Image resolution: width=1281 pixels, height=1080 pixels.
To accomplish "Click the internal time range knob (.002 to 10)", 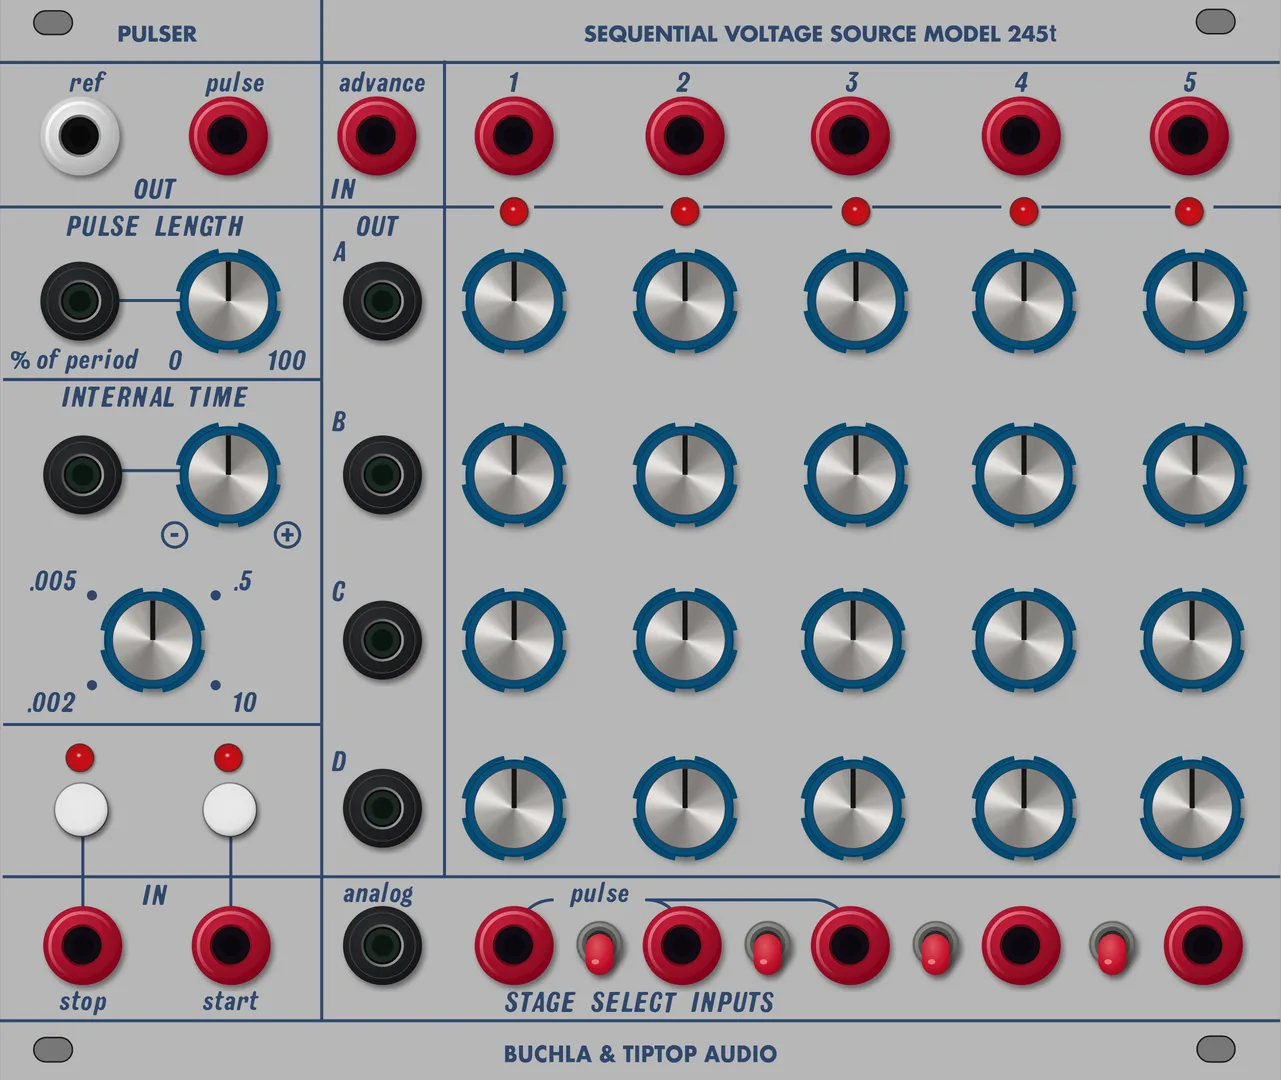I will click(x=153, y=641).
